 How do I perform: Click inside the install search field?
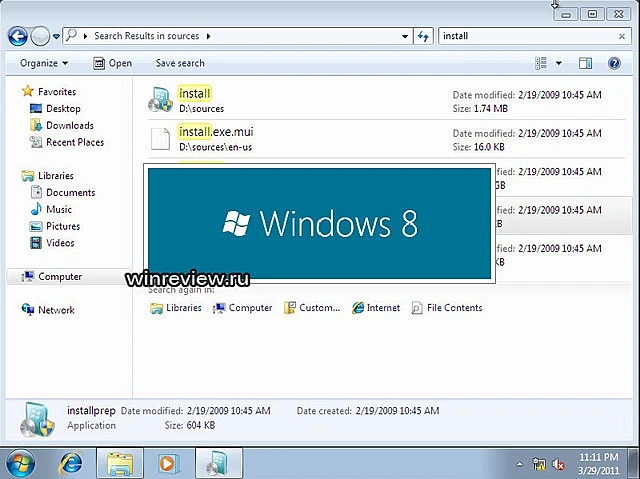[525, 36]
